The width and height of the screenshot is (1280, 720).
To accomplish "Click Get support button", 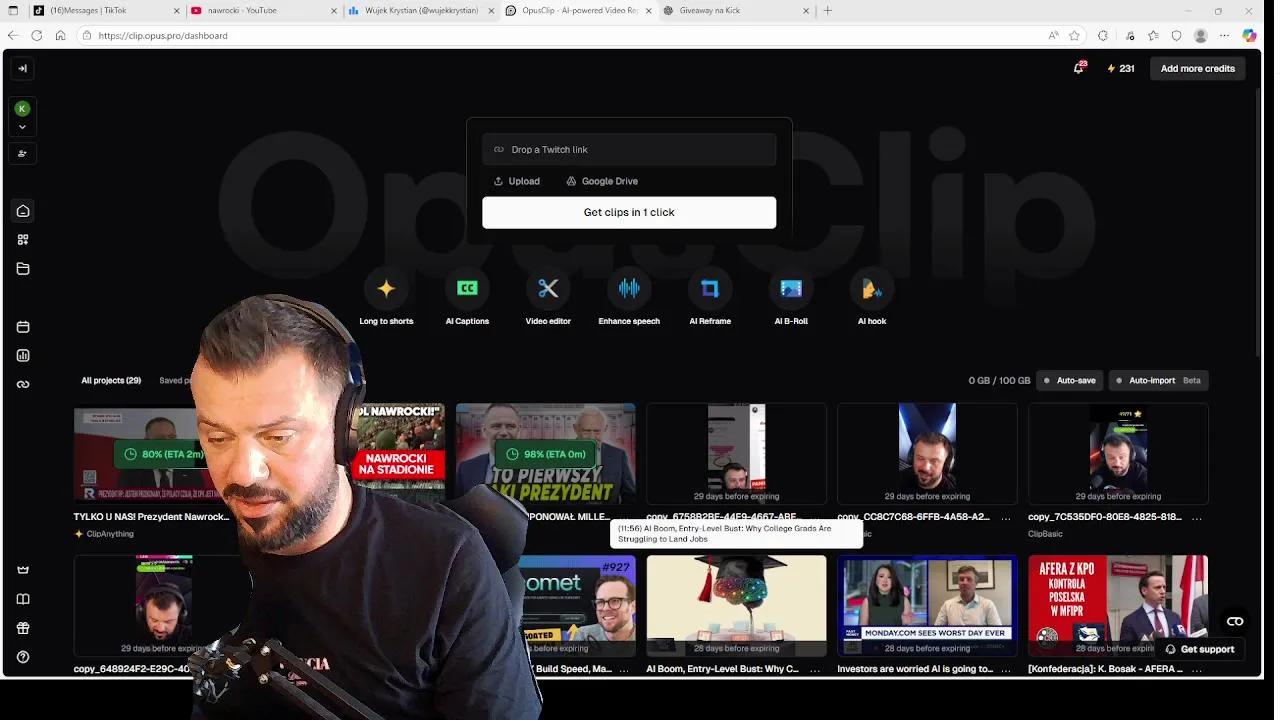I will pos(1199,649).
